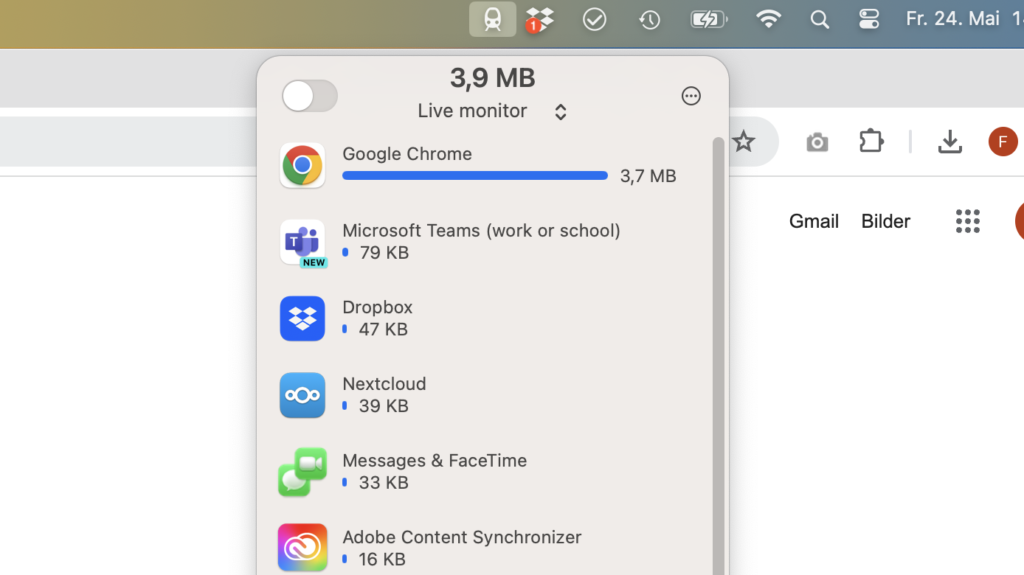Open the Gmail link on Google page
The width and height of the screenshot is (1024, 575).
814,222
